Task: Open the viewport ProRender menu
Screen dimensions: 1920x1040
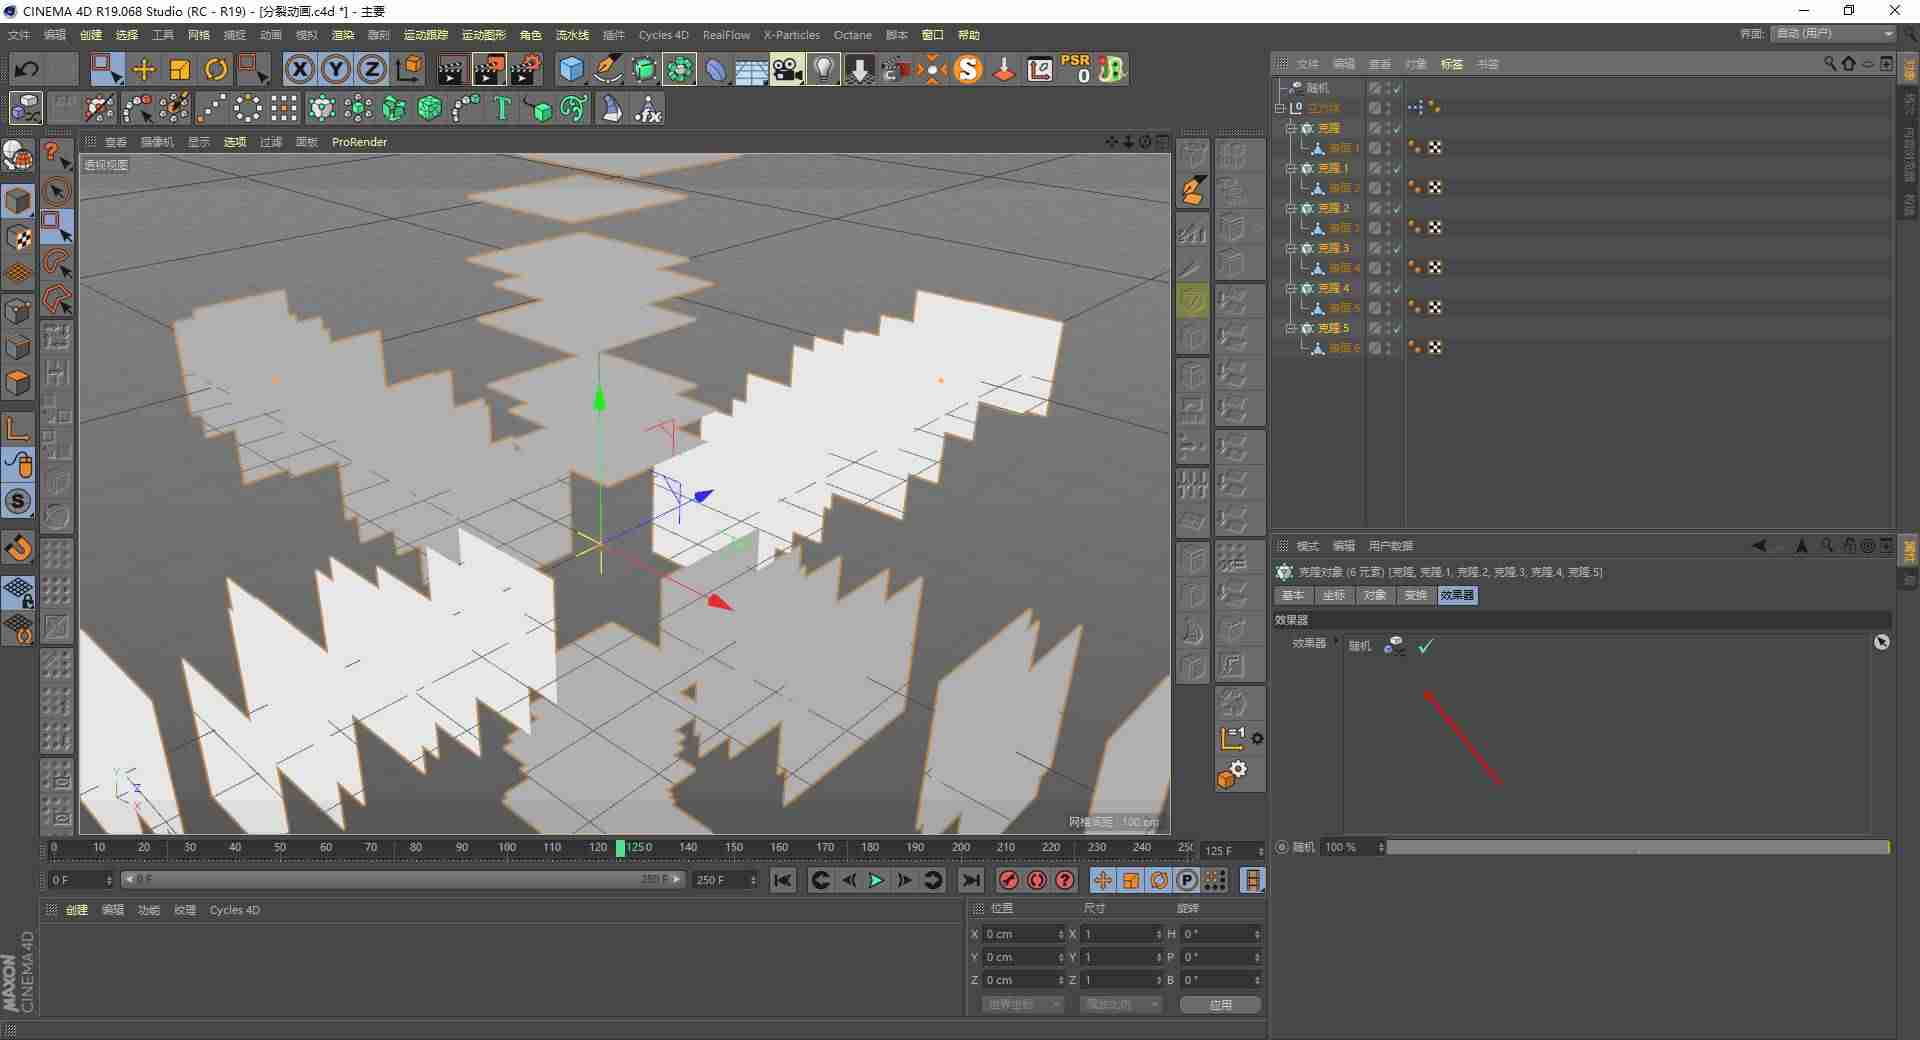Action: pos(359,142)
